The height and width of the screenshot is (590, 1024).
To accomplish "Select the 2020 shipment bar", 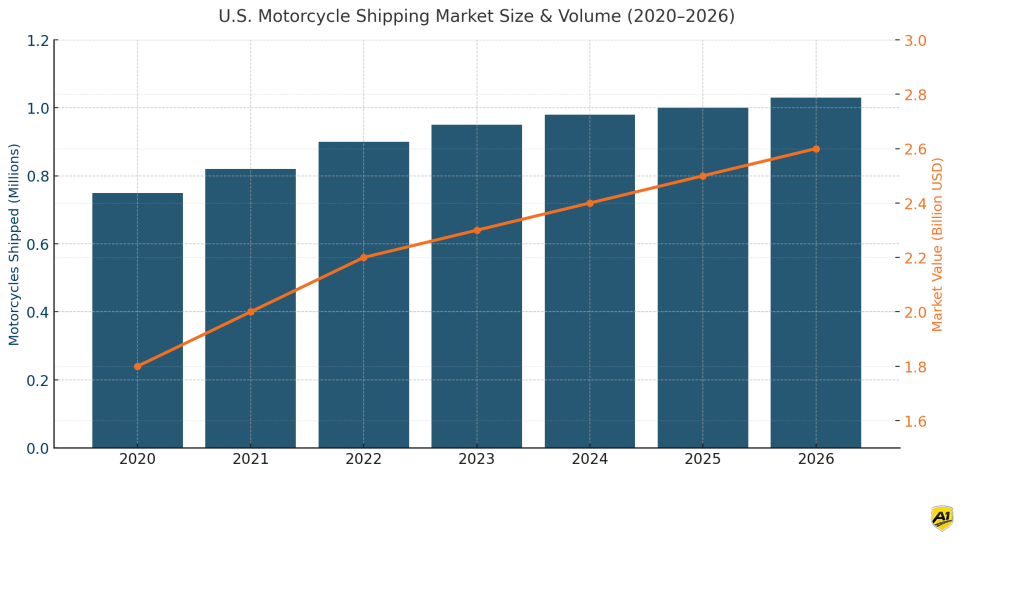I will coord(138,320).
